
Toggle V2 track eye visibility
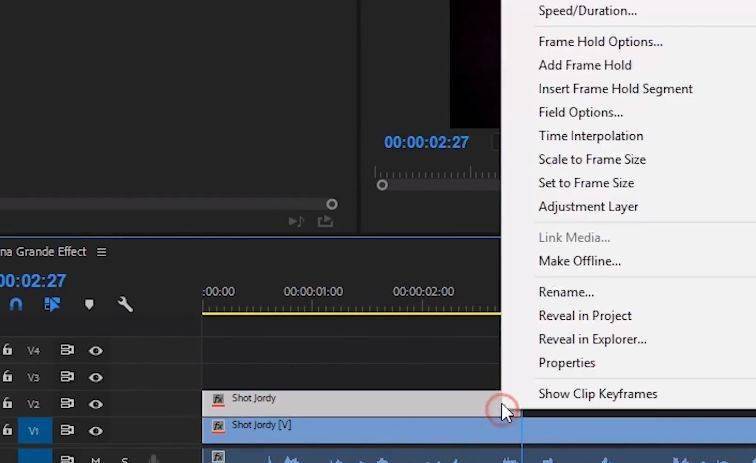95,404
